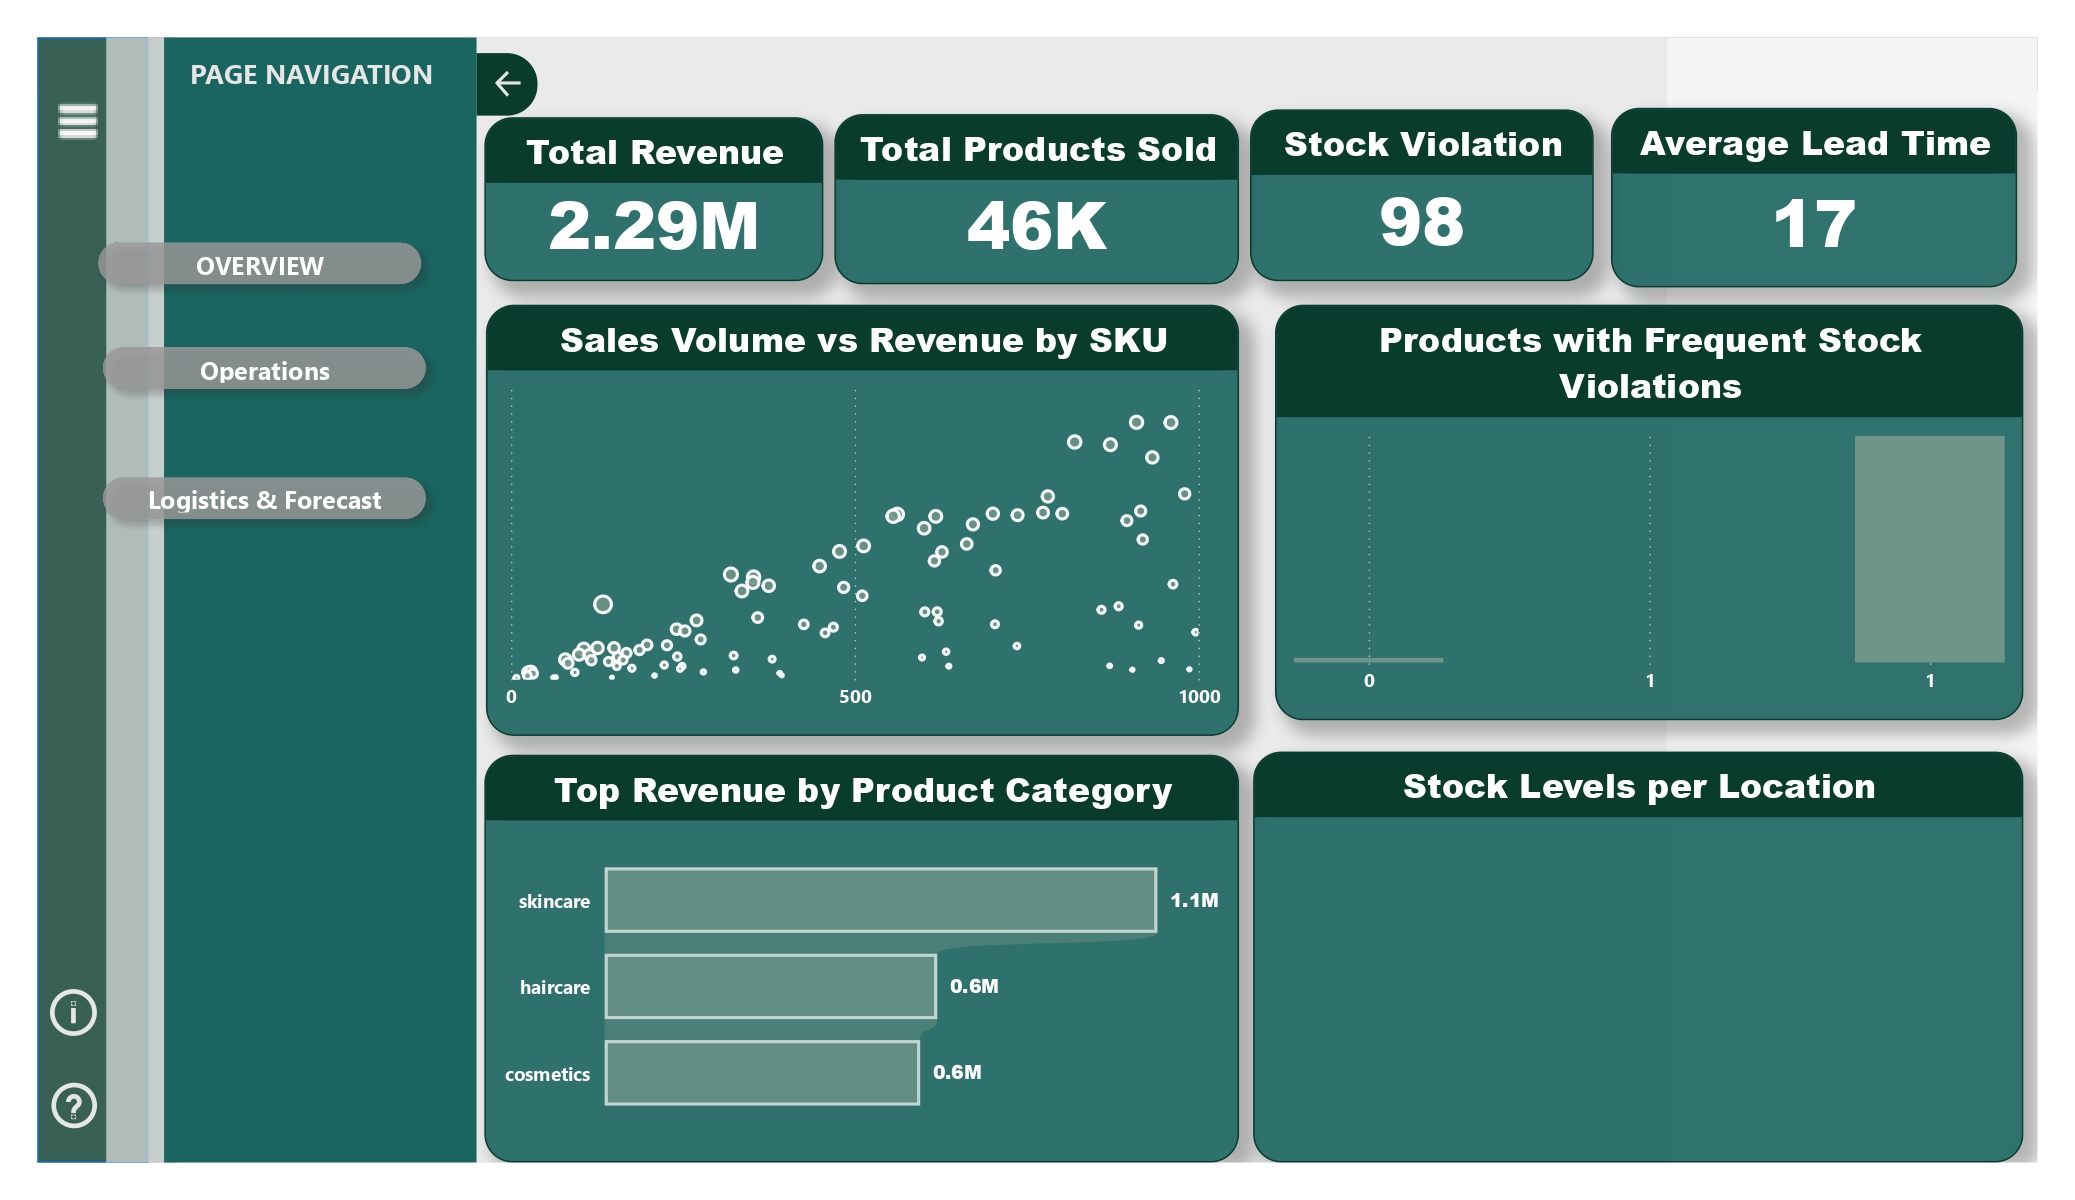Open the help question mark icon
Image resolution: width=2075 pixels, height=1200 pixels.
click(x=73, y=1105)
